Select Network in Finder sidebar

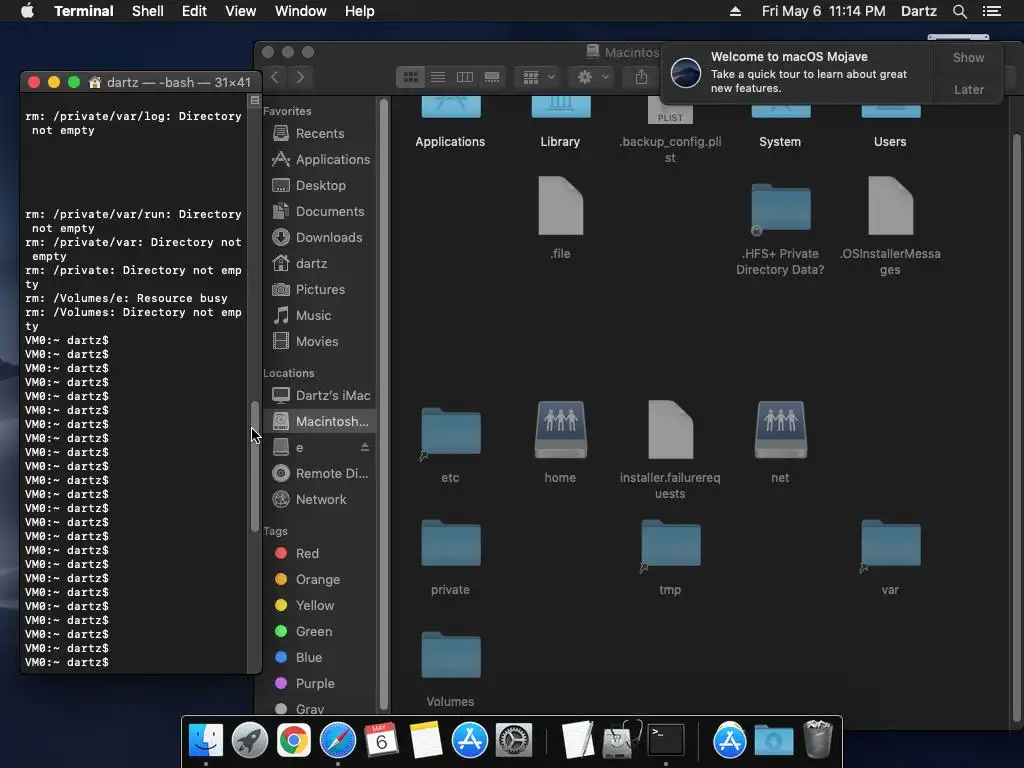click(319, 500)
